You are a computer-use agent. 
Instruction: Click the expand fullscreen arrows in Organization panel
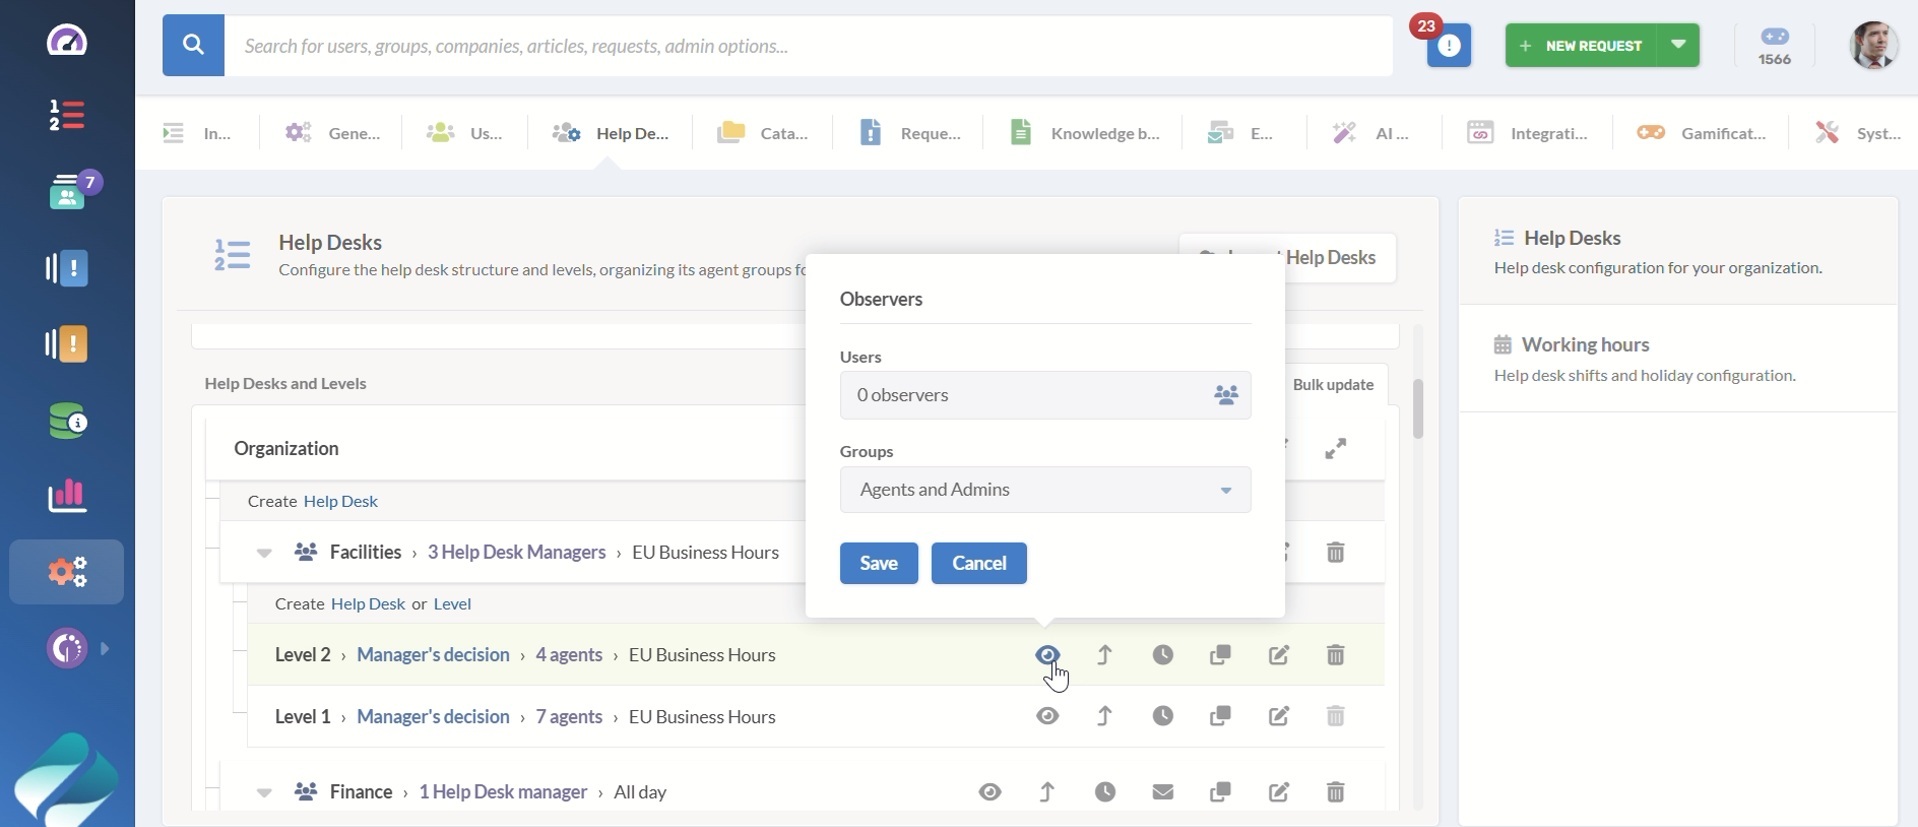pos(1335,449)
